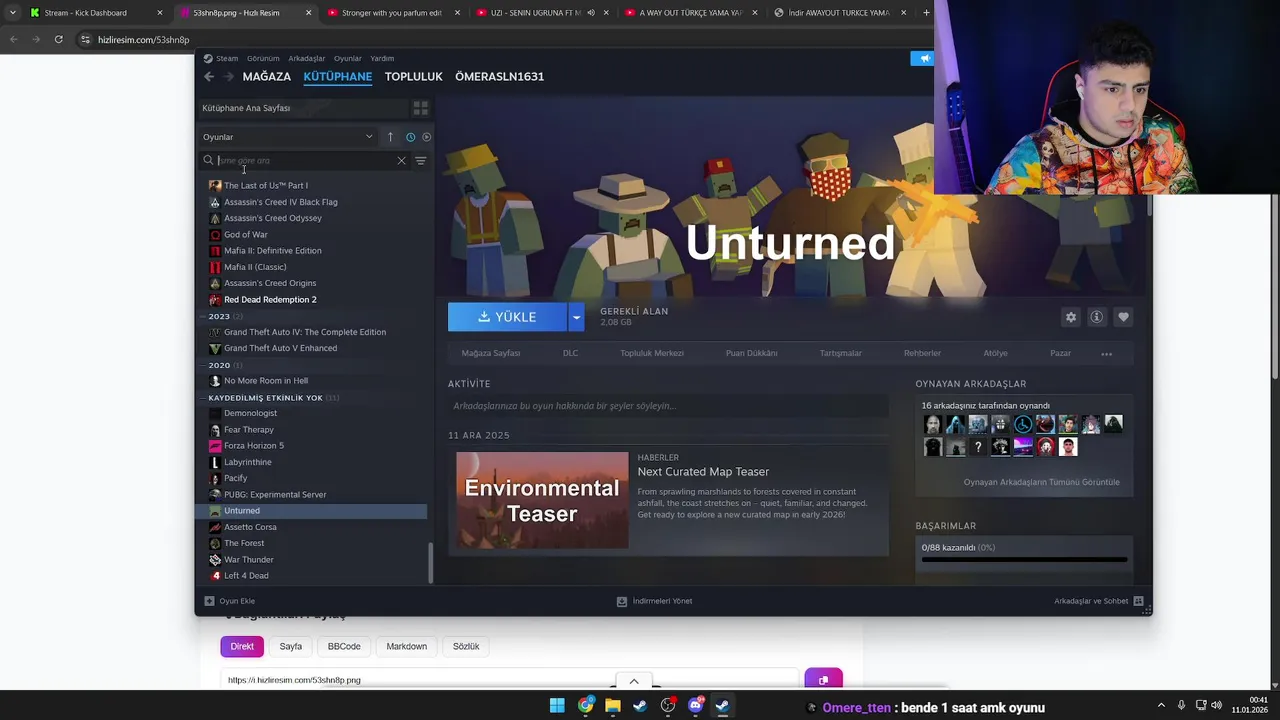1280x720 pixels.
Task: Add Unturned to favorites with heart icon
Action: coord(1123,317)
